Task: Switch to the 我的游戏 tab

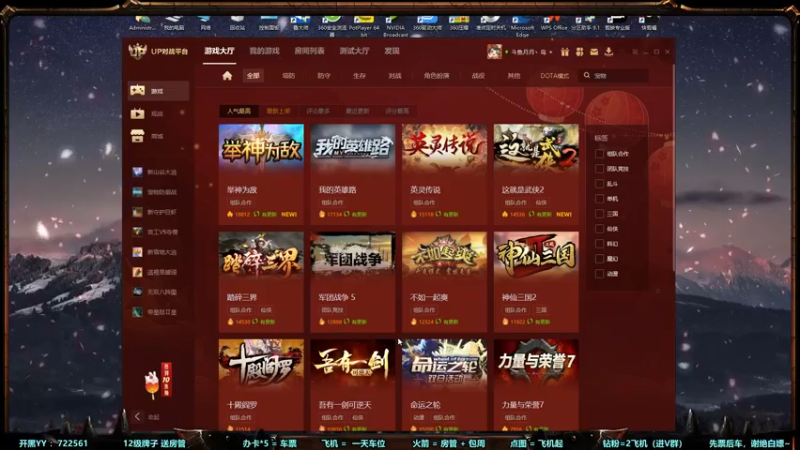Action: point(264,51)
